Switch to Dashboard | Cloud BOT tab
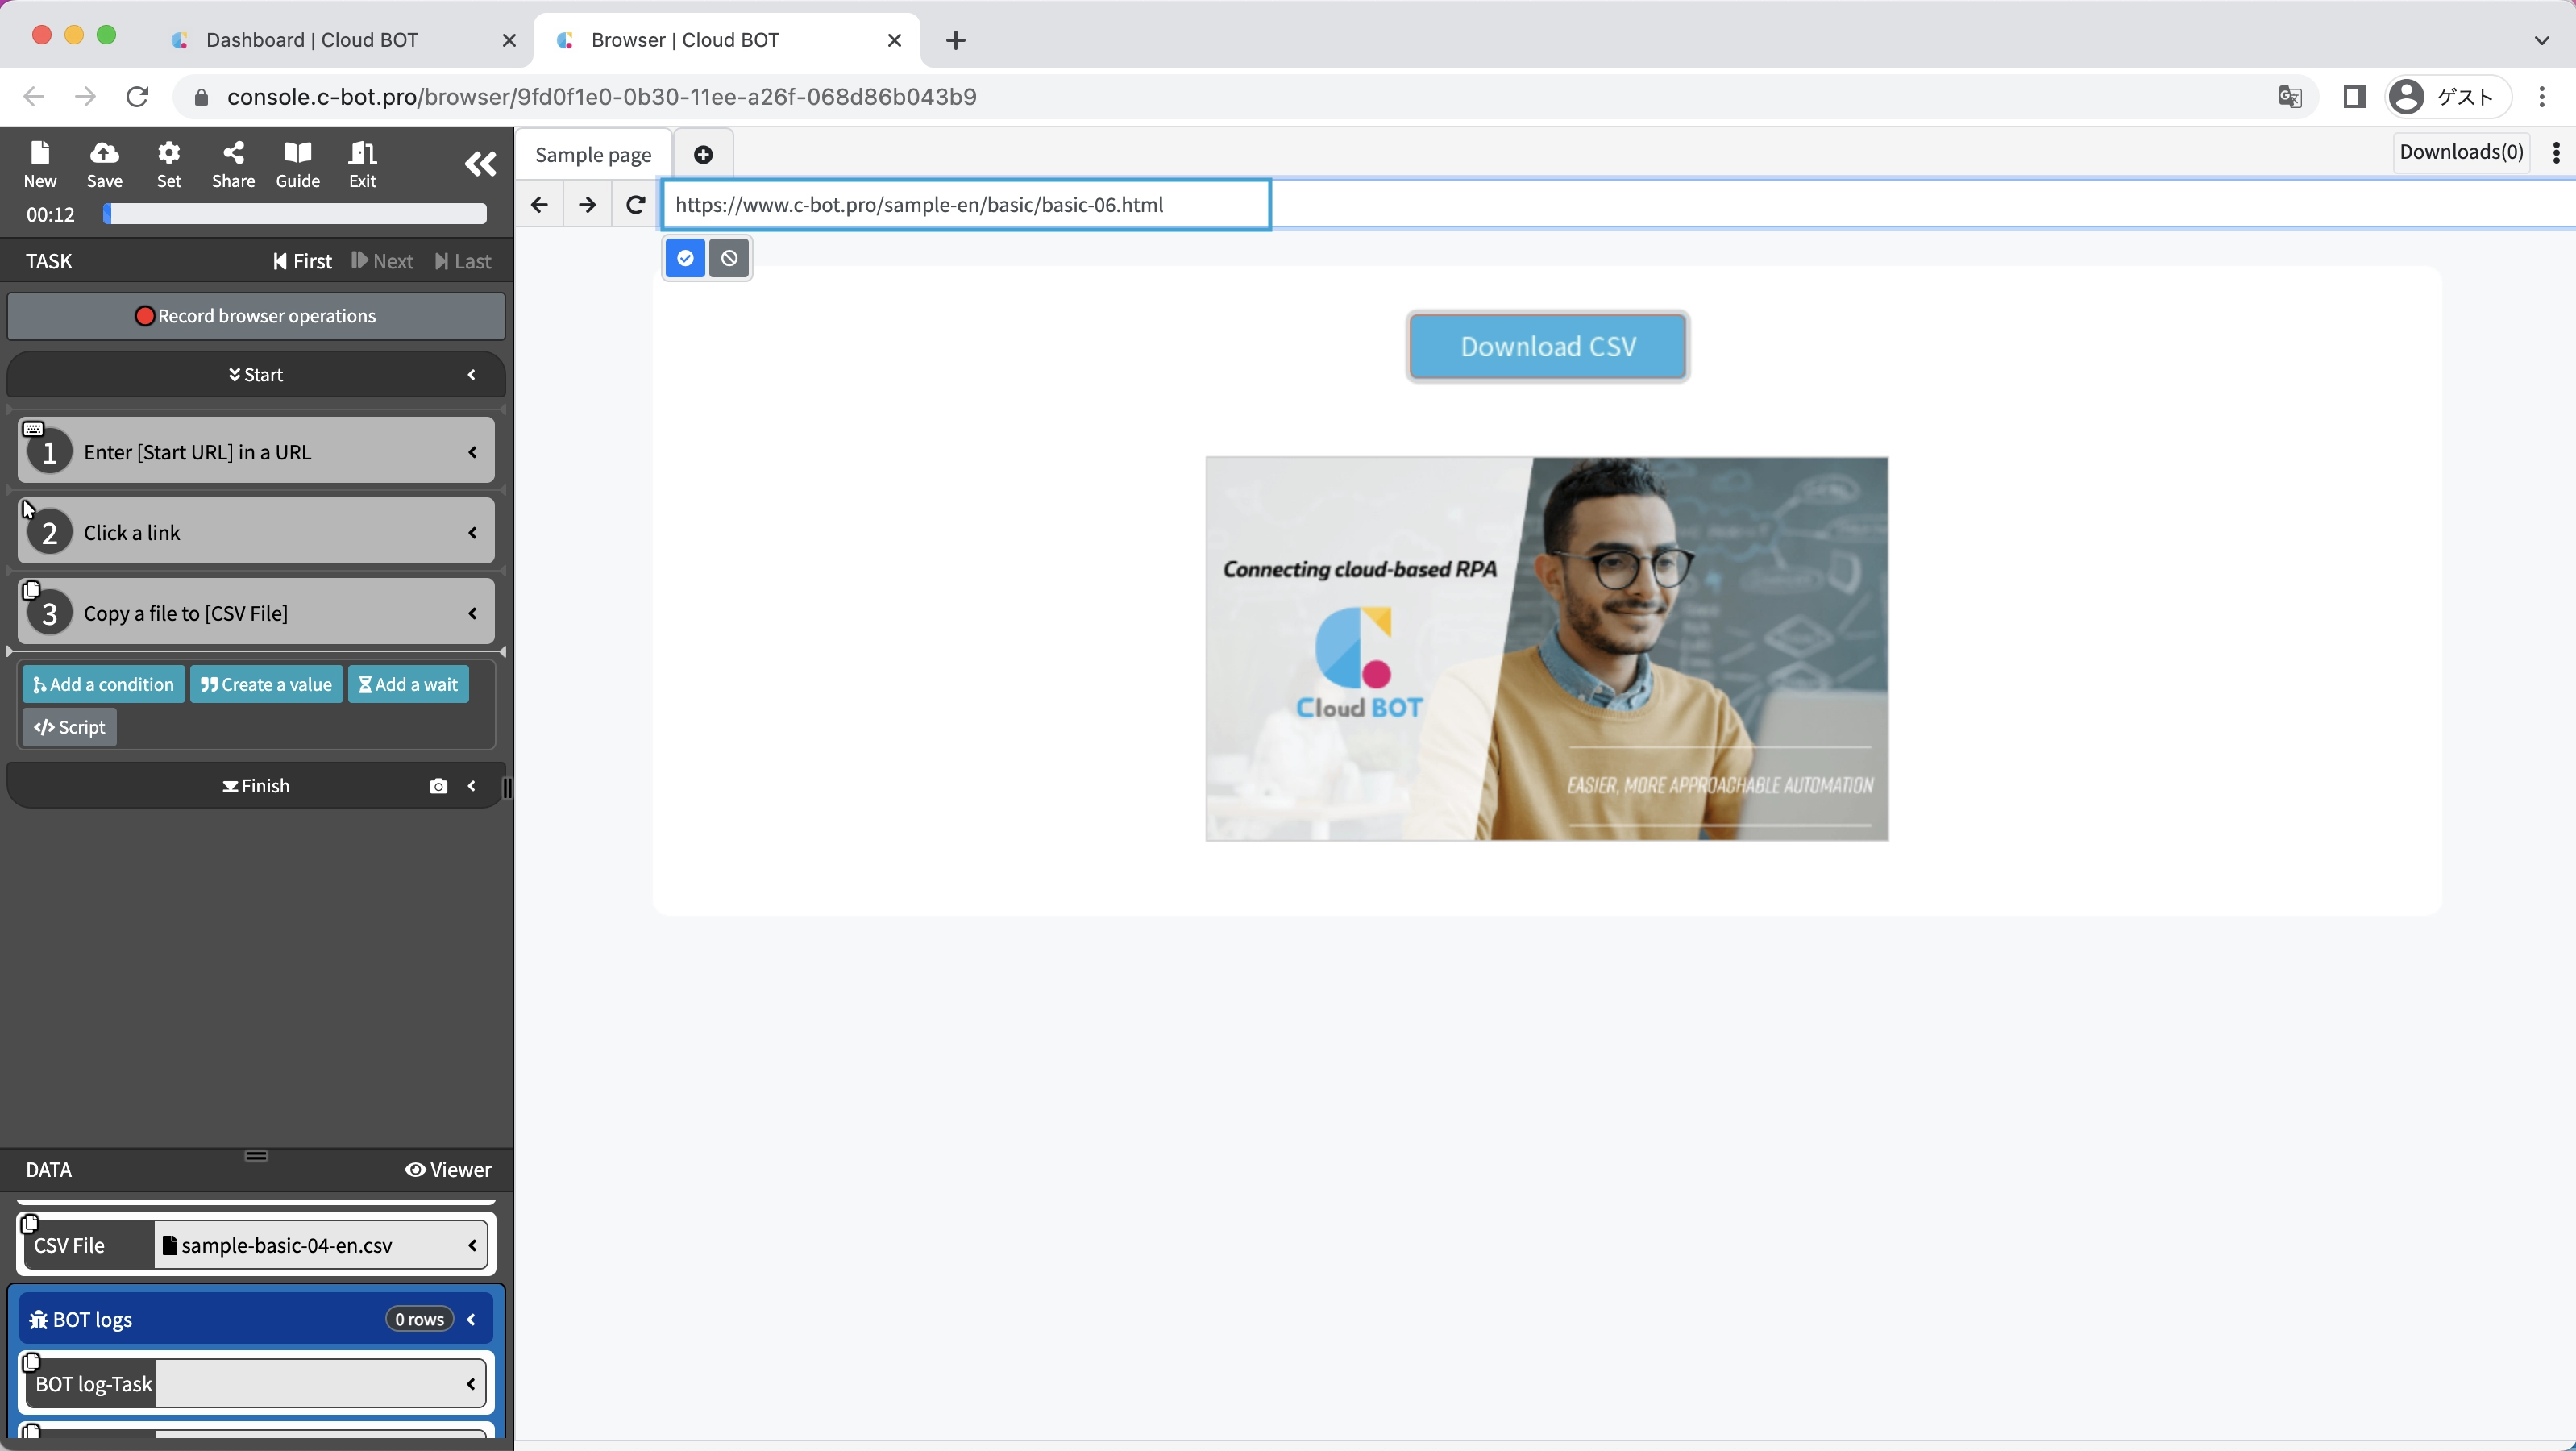 (x=312, y=40)
